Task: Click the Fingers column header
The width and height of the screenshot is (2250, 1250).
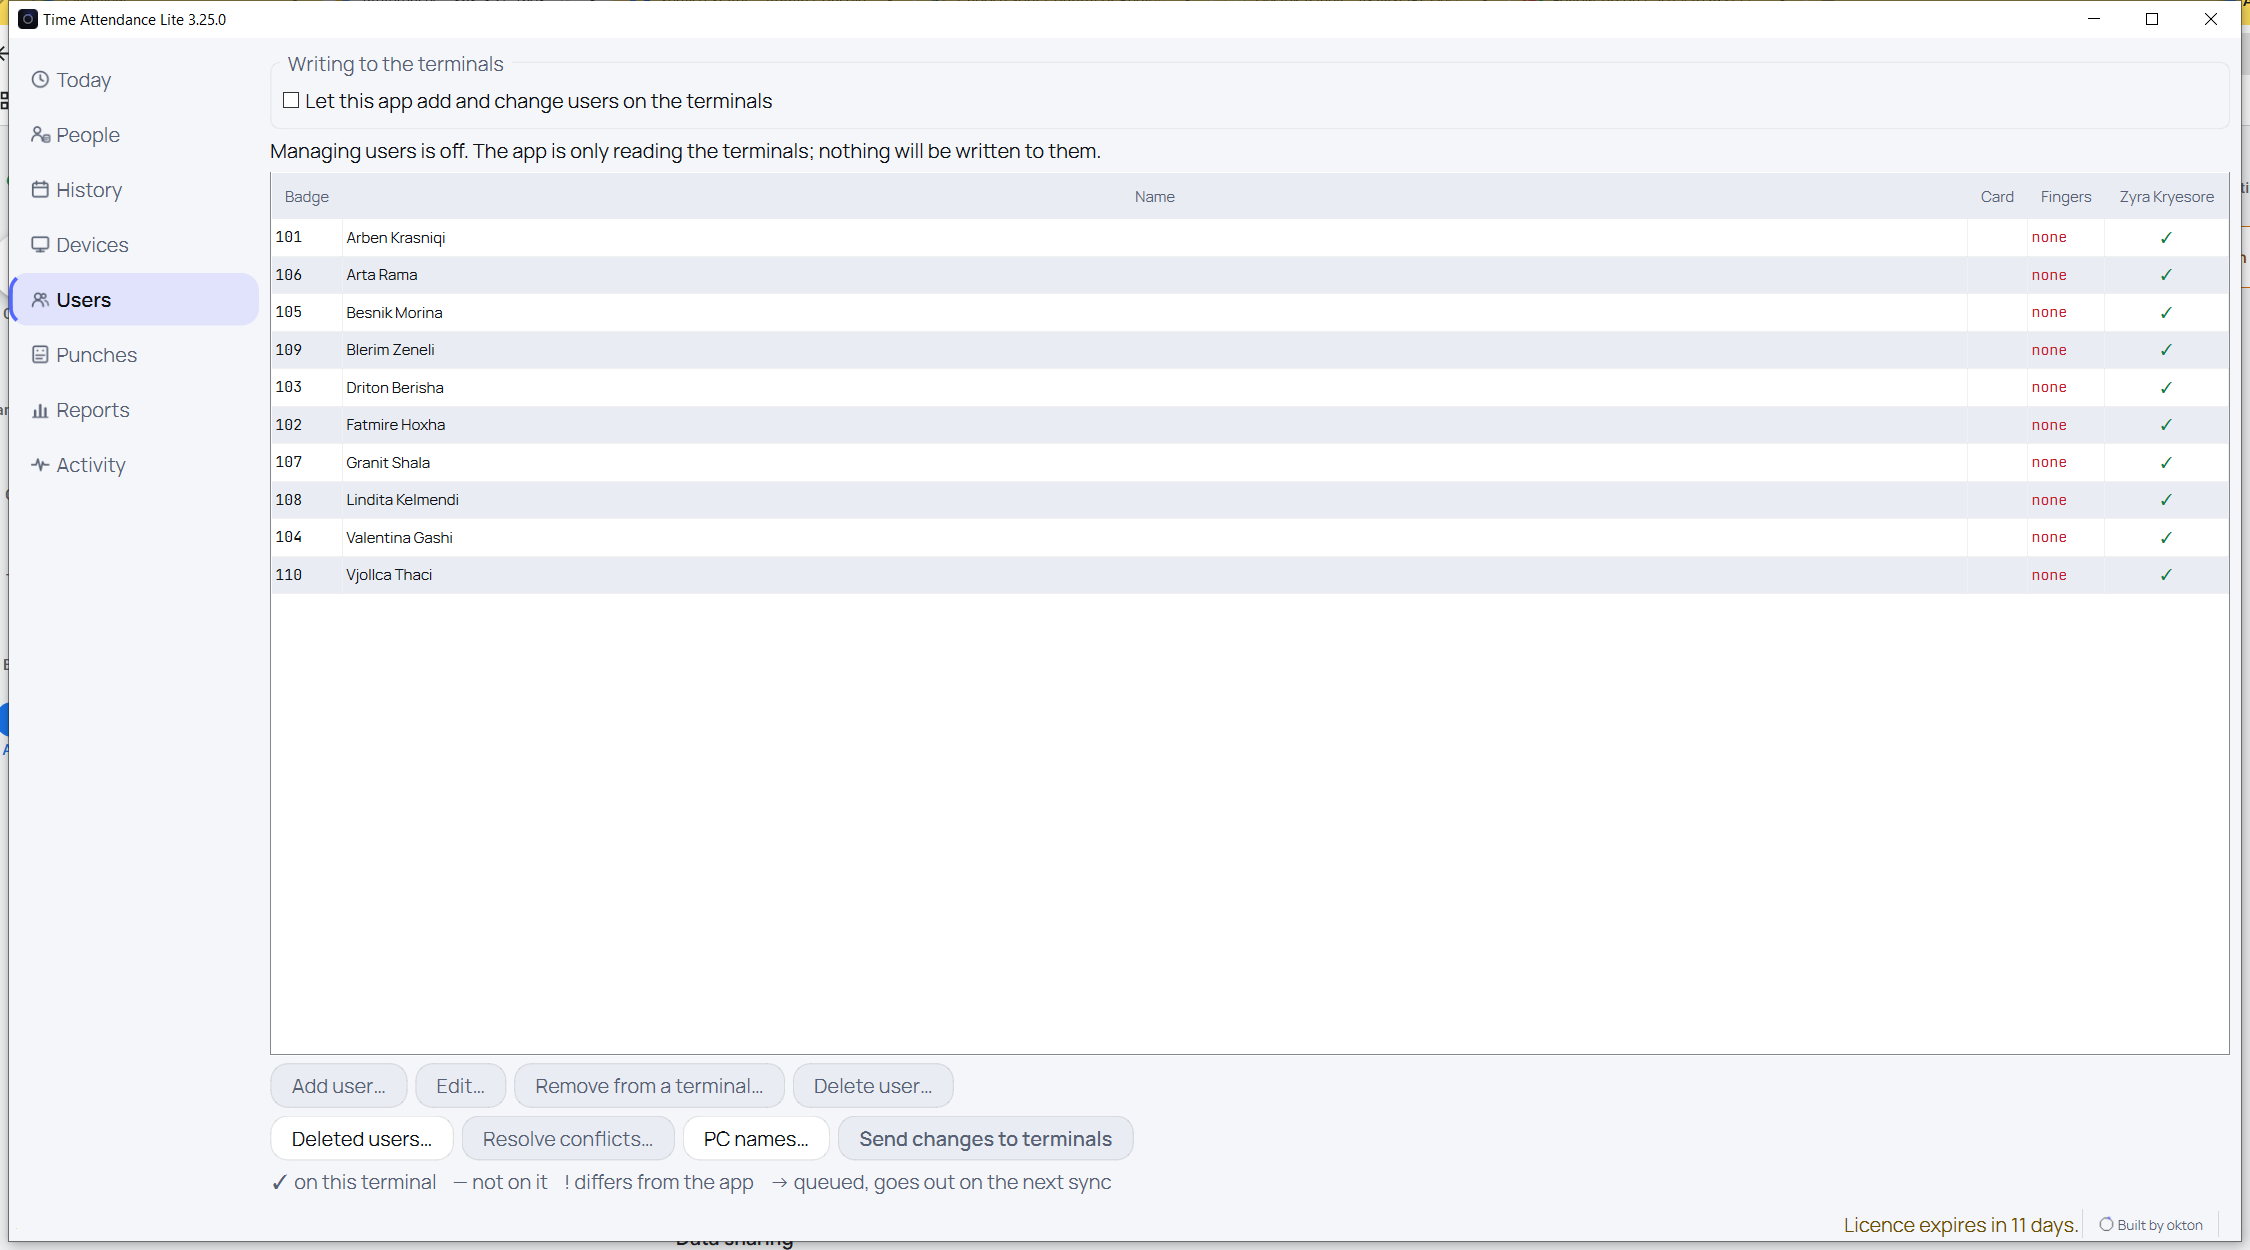Action: pyautogui.click(x=2065, y=196)
